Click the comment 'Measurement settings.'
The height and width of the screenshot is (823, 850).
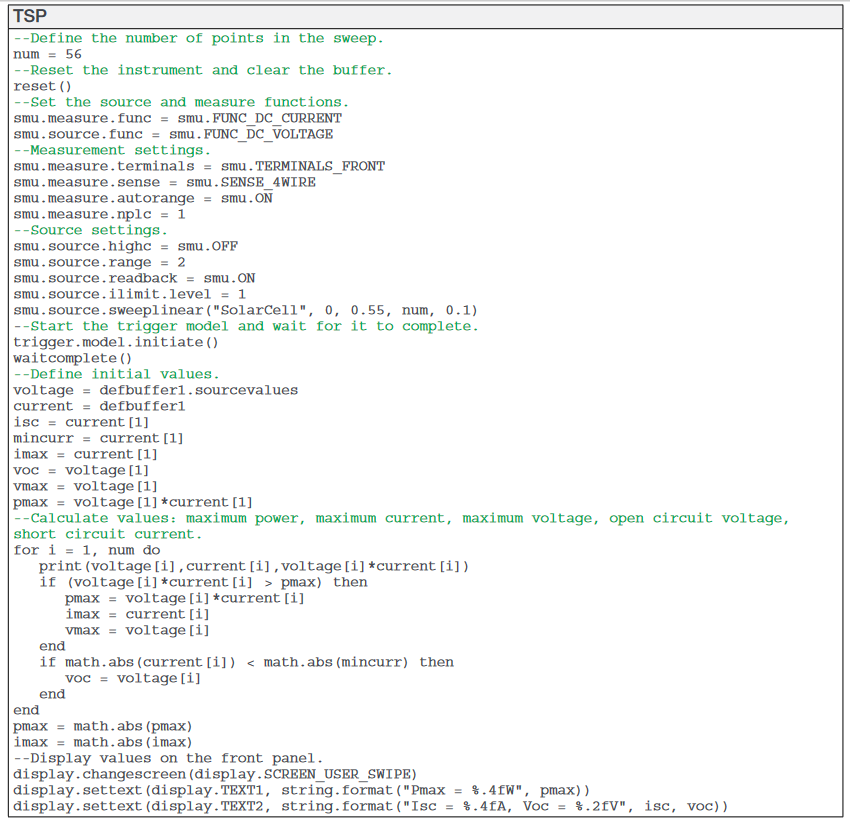(112, 150)
